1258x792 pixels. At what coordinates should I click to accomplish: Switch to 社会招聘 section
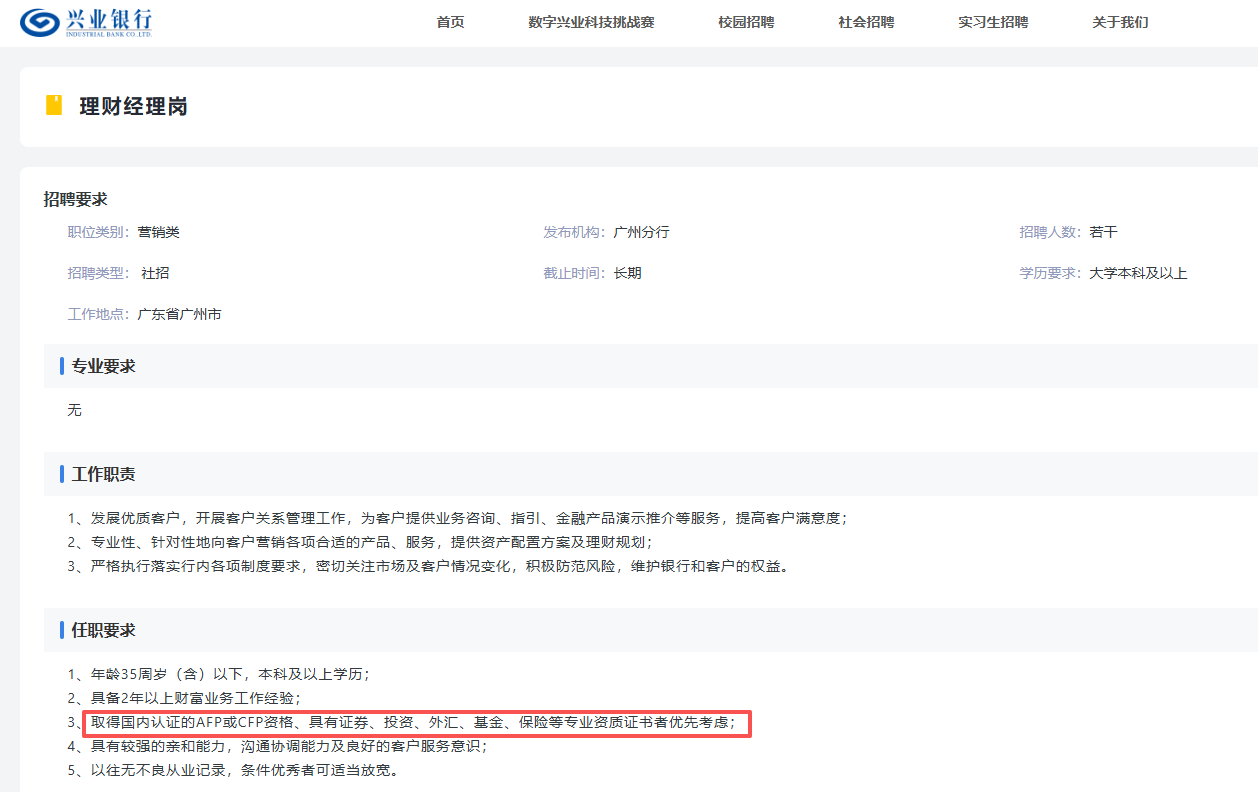pos(866,22)
